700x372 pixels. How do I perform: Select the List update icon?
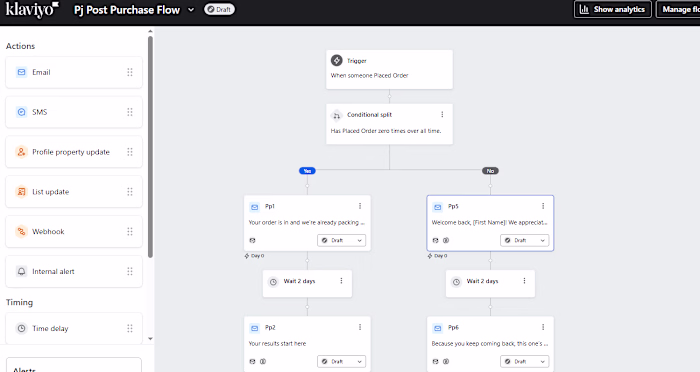[x=21, y=192]
